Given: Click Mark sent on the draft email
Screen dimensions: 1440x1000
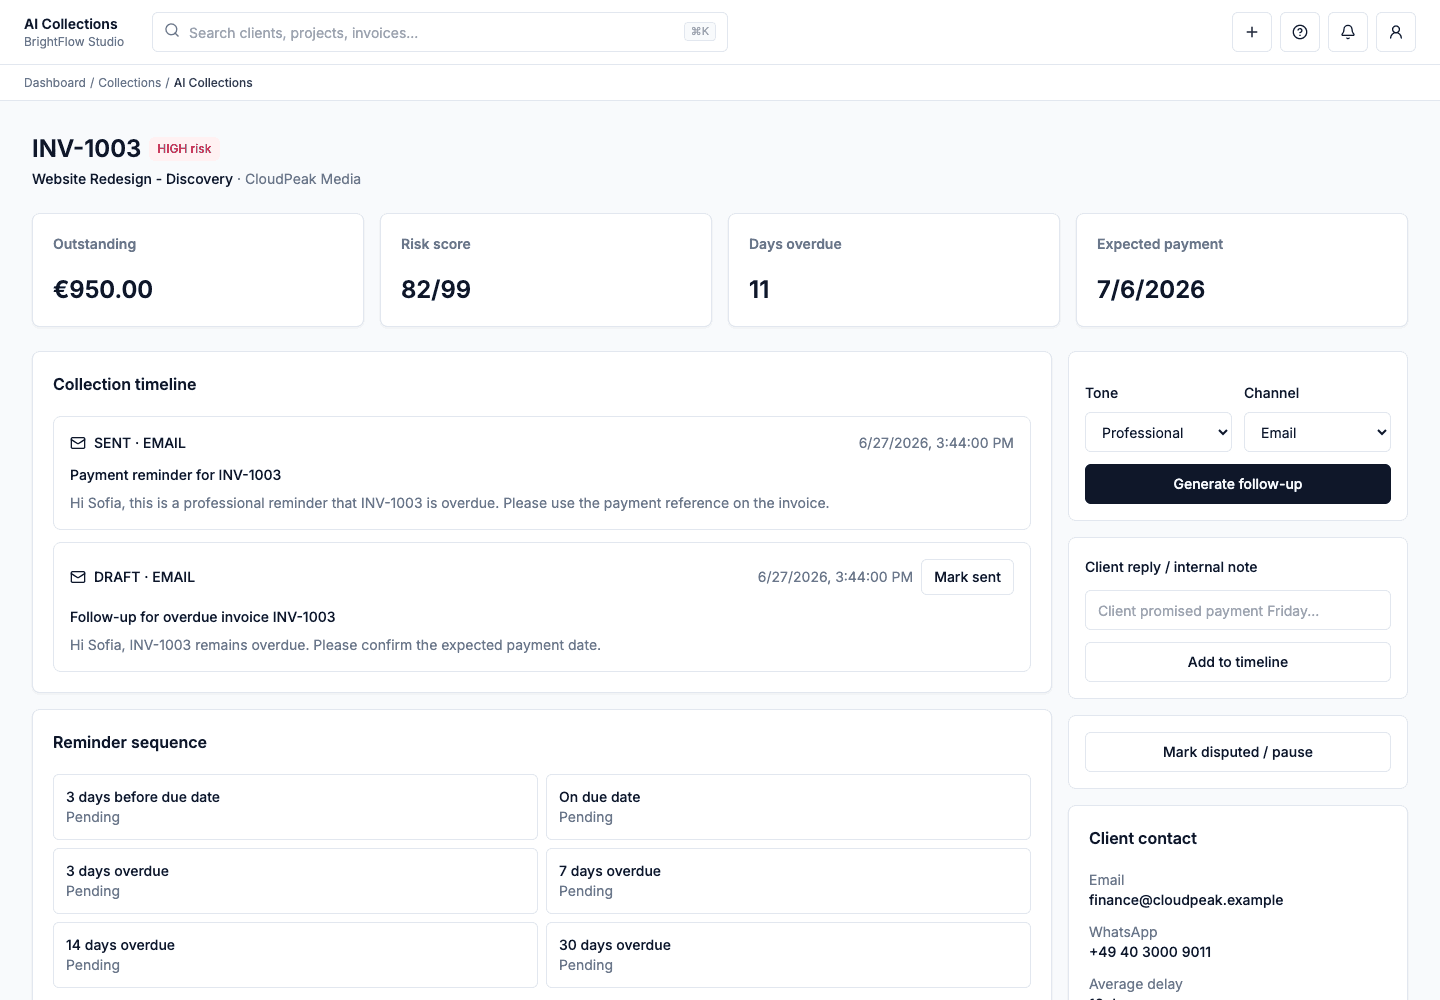Looking at the screenshot, I should click(x=967, y=577).
